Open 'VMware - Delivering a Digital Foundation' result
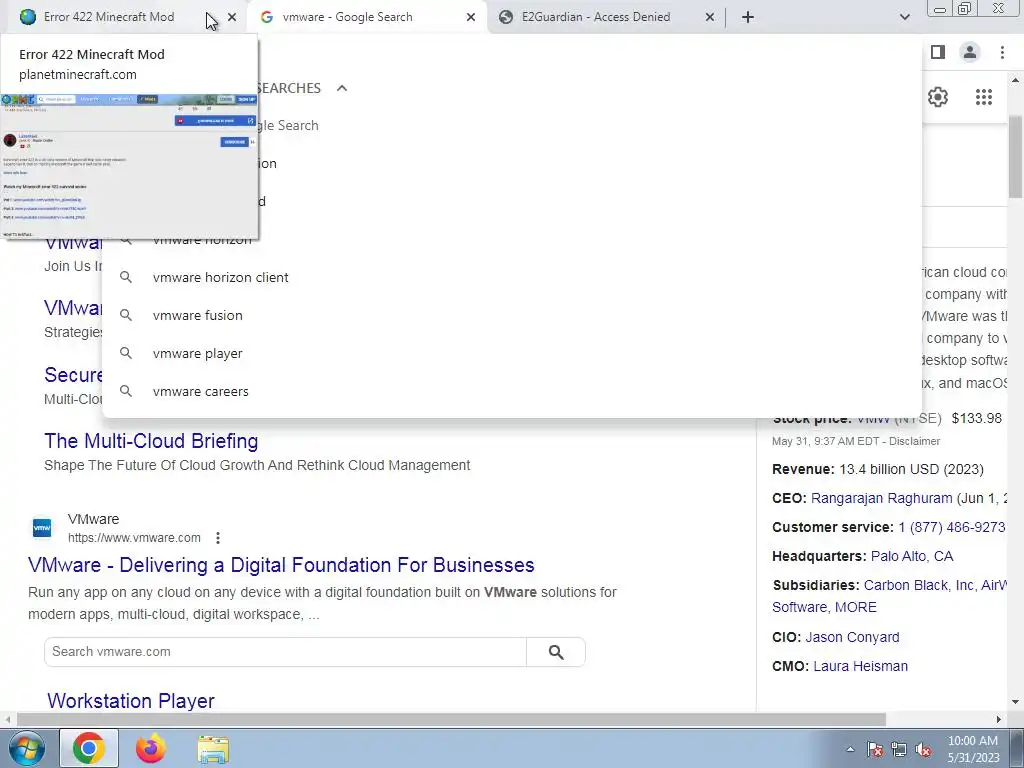 tap(281, 565)
